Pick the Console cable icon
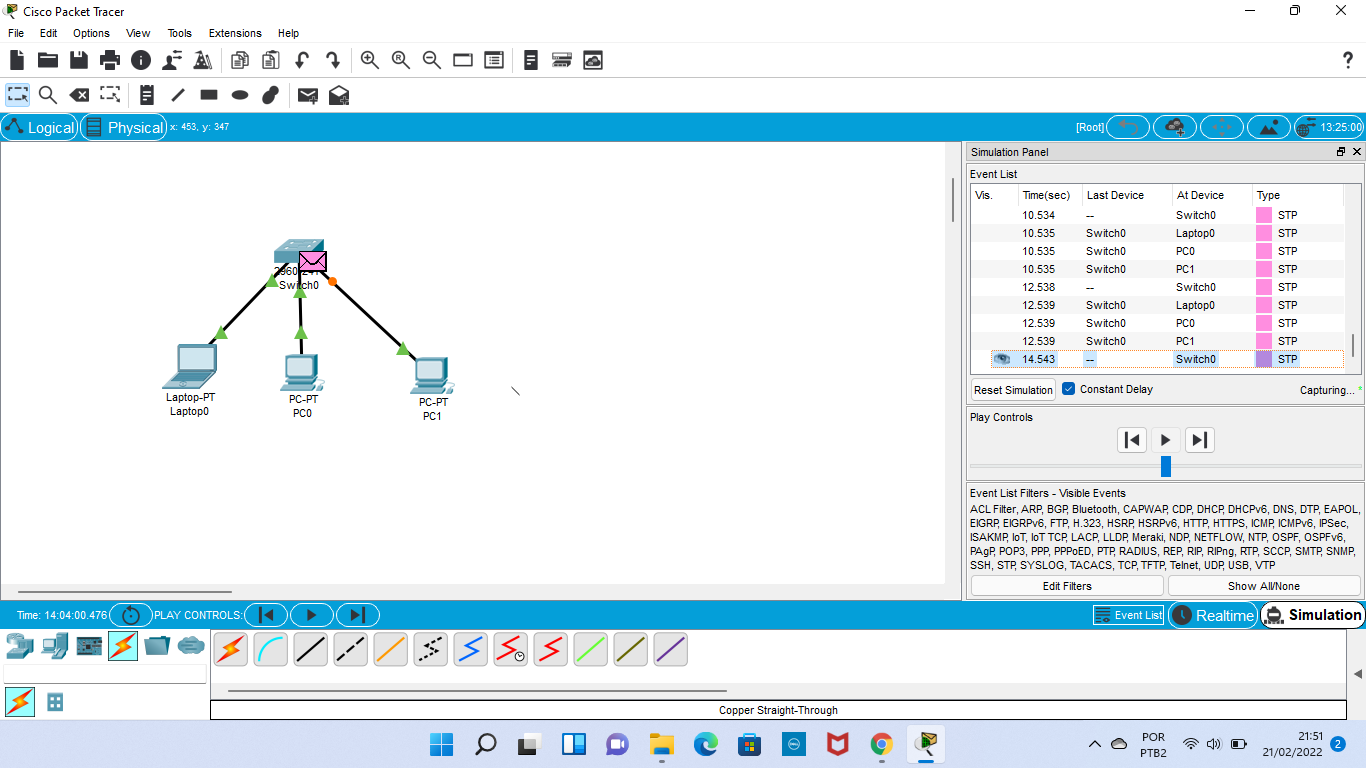1366x768 pixels. [271, 650]
